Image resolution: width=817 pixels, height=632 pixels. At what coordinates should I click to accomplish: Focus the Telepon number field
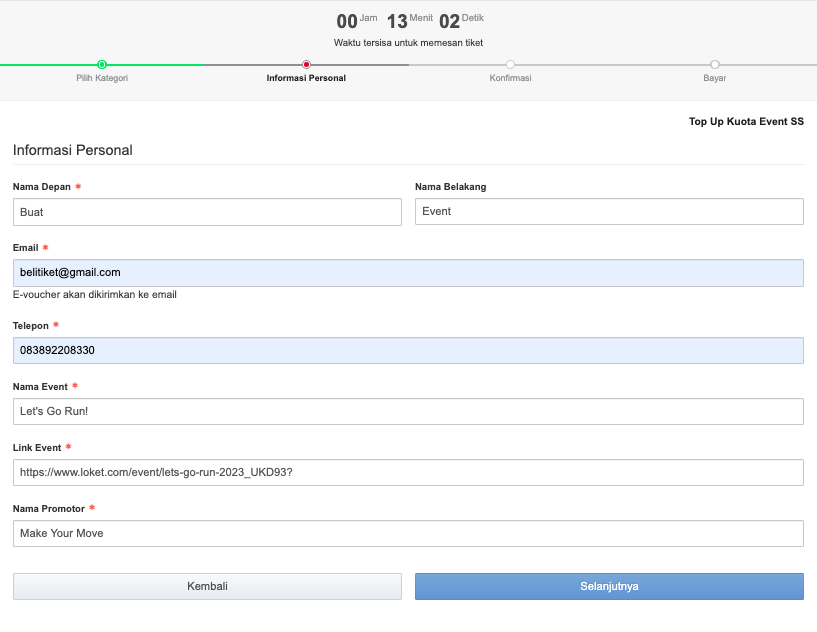408,351
